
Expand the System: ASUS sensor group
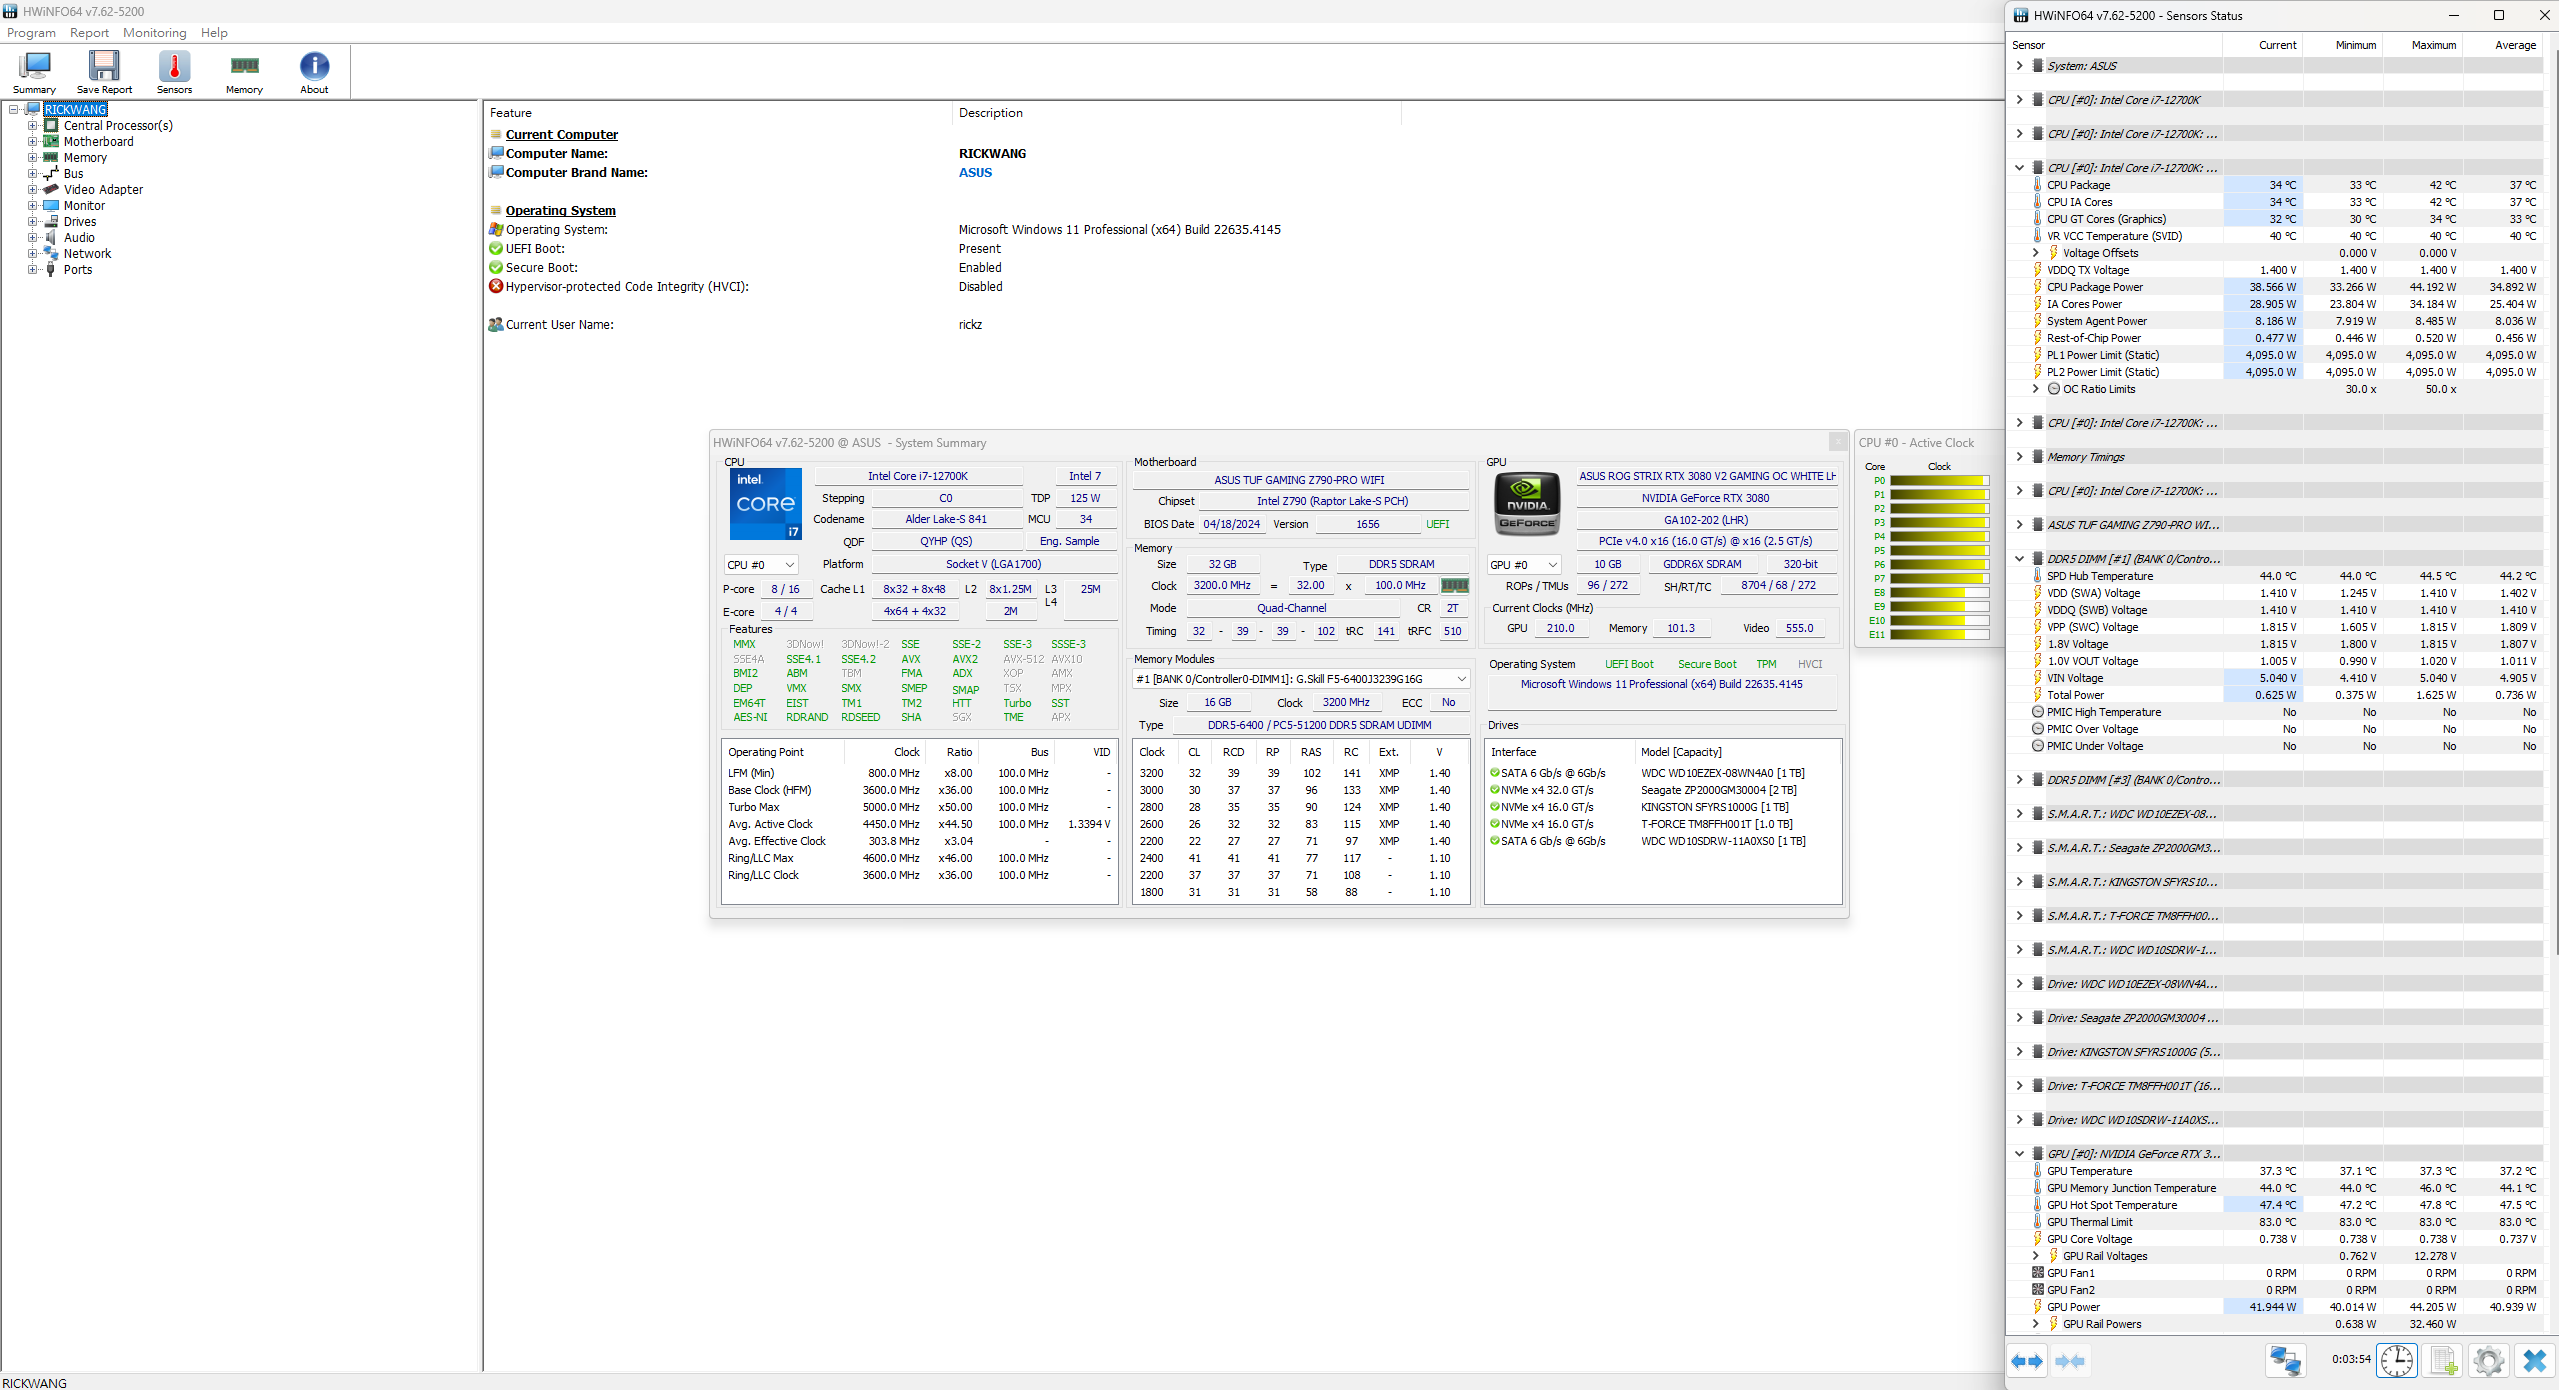2019,66
